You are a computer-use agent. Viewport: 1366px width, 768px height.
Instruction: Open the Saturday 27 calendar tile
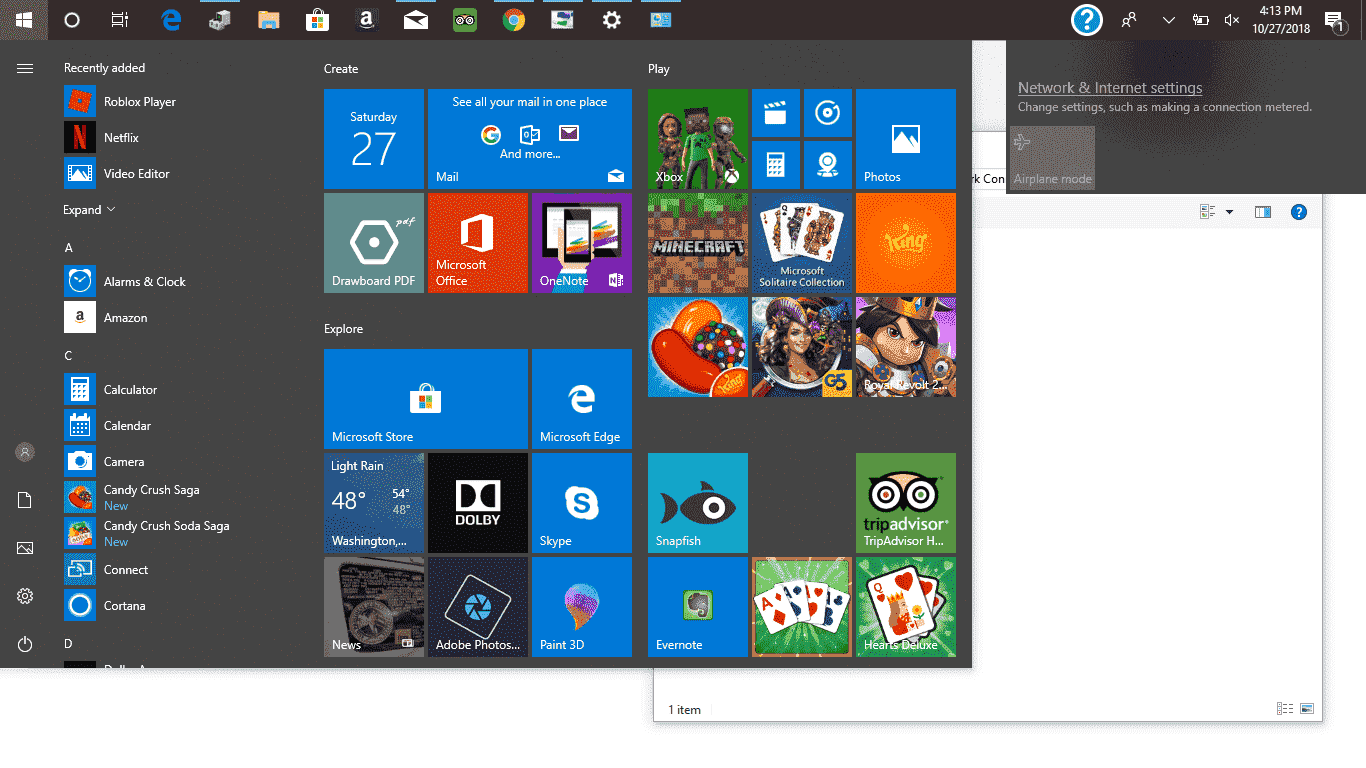(374, 139)
